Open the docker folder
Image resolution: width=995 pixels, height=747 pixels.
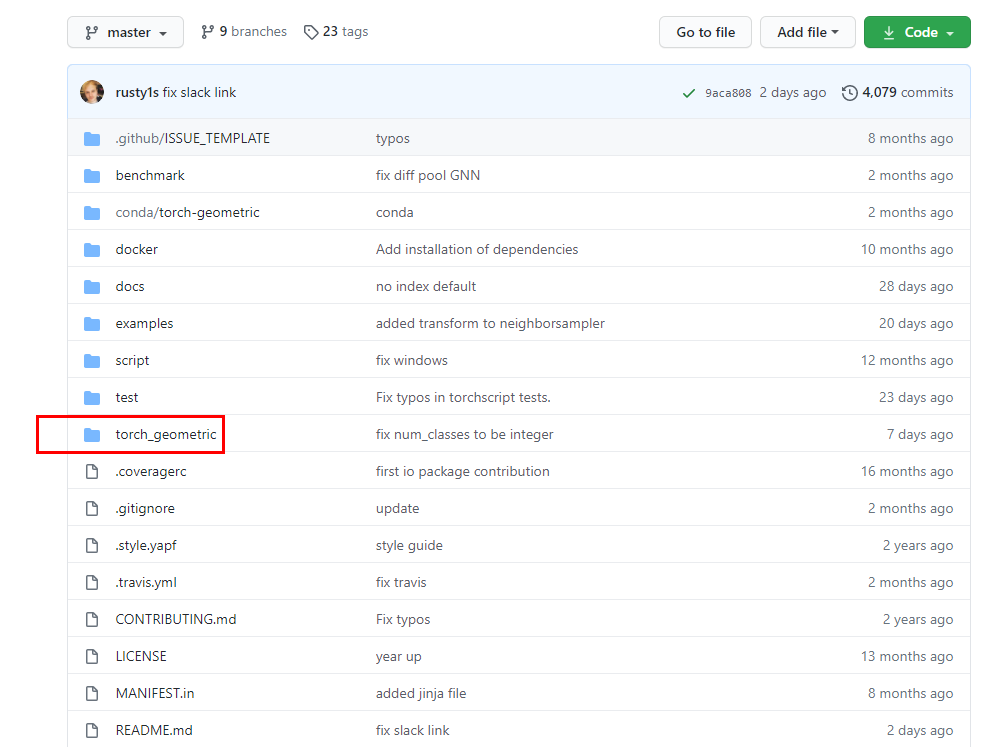coord(136,249)
